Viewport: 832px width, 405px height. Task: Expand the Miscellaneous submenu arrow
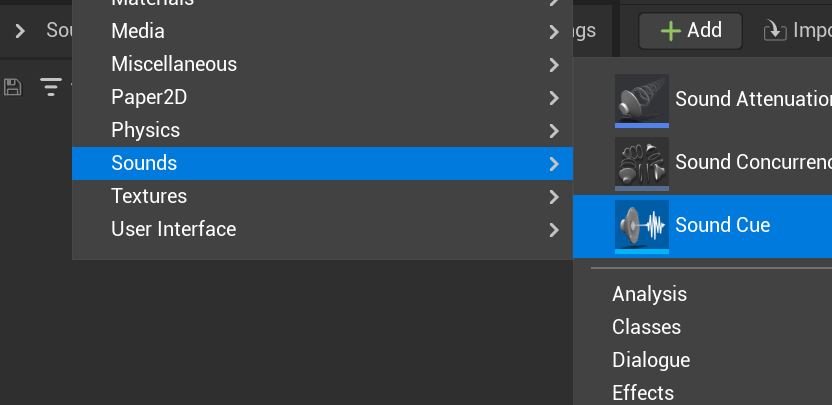click(554, 65)
